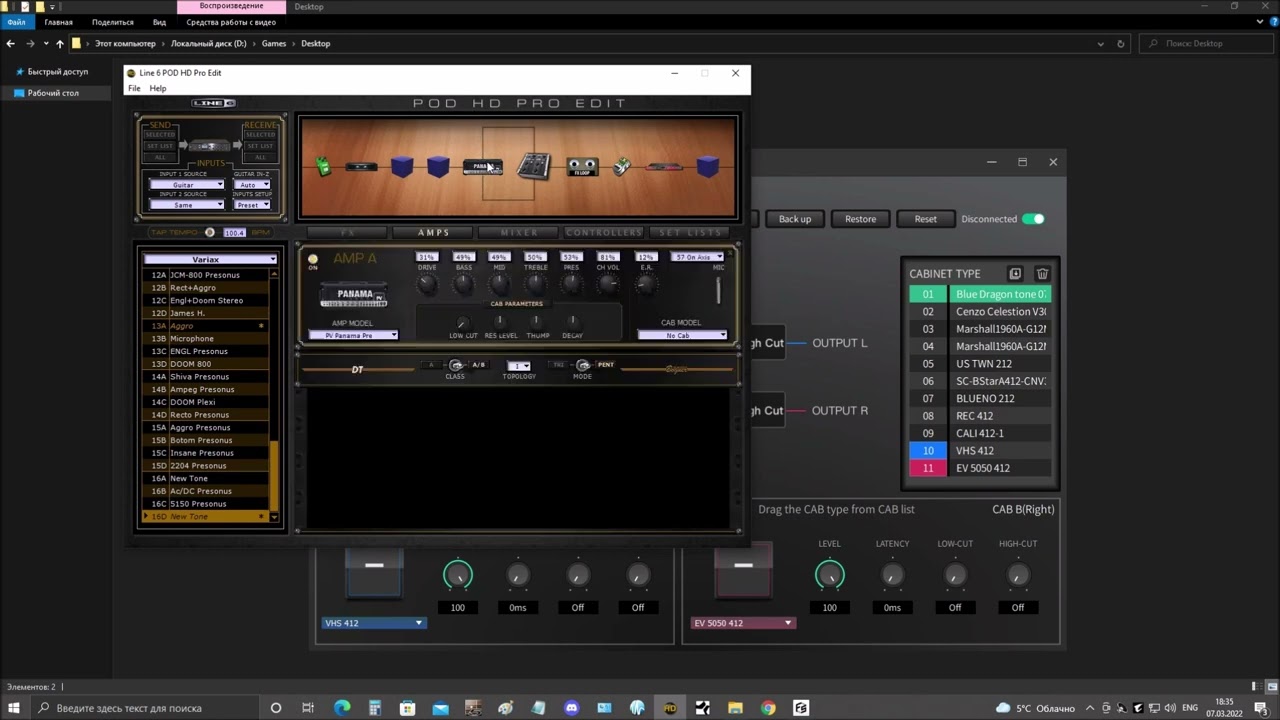Click the Send All button
This screenshot has width=1280, height=720.
161,157
